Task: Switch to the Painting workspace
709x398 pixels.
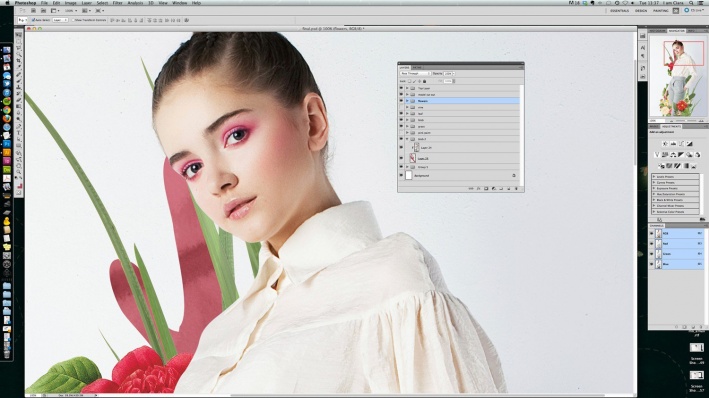Action: tap(661, 10)
